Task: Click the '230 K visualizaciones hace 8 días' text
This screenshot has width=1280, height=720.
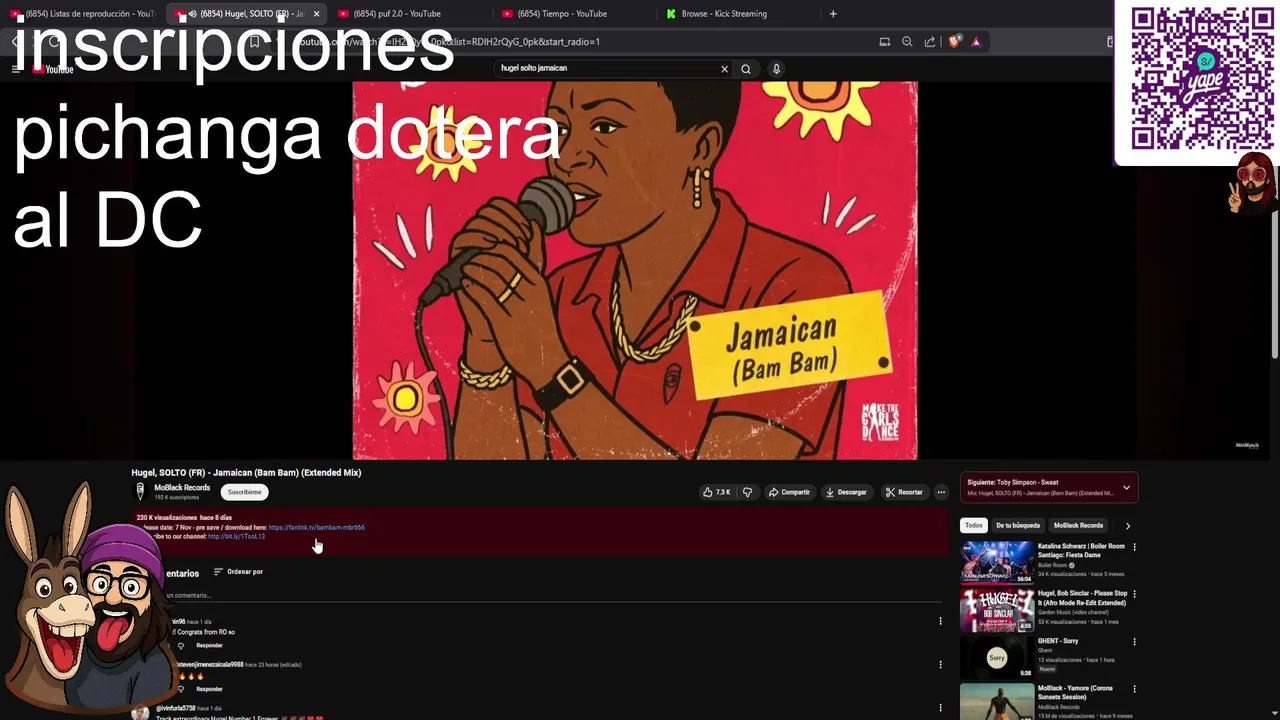Action: pyautogui.click(x=184, y=518)
